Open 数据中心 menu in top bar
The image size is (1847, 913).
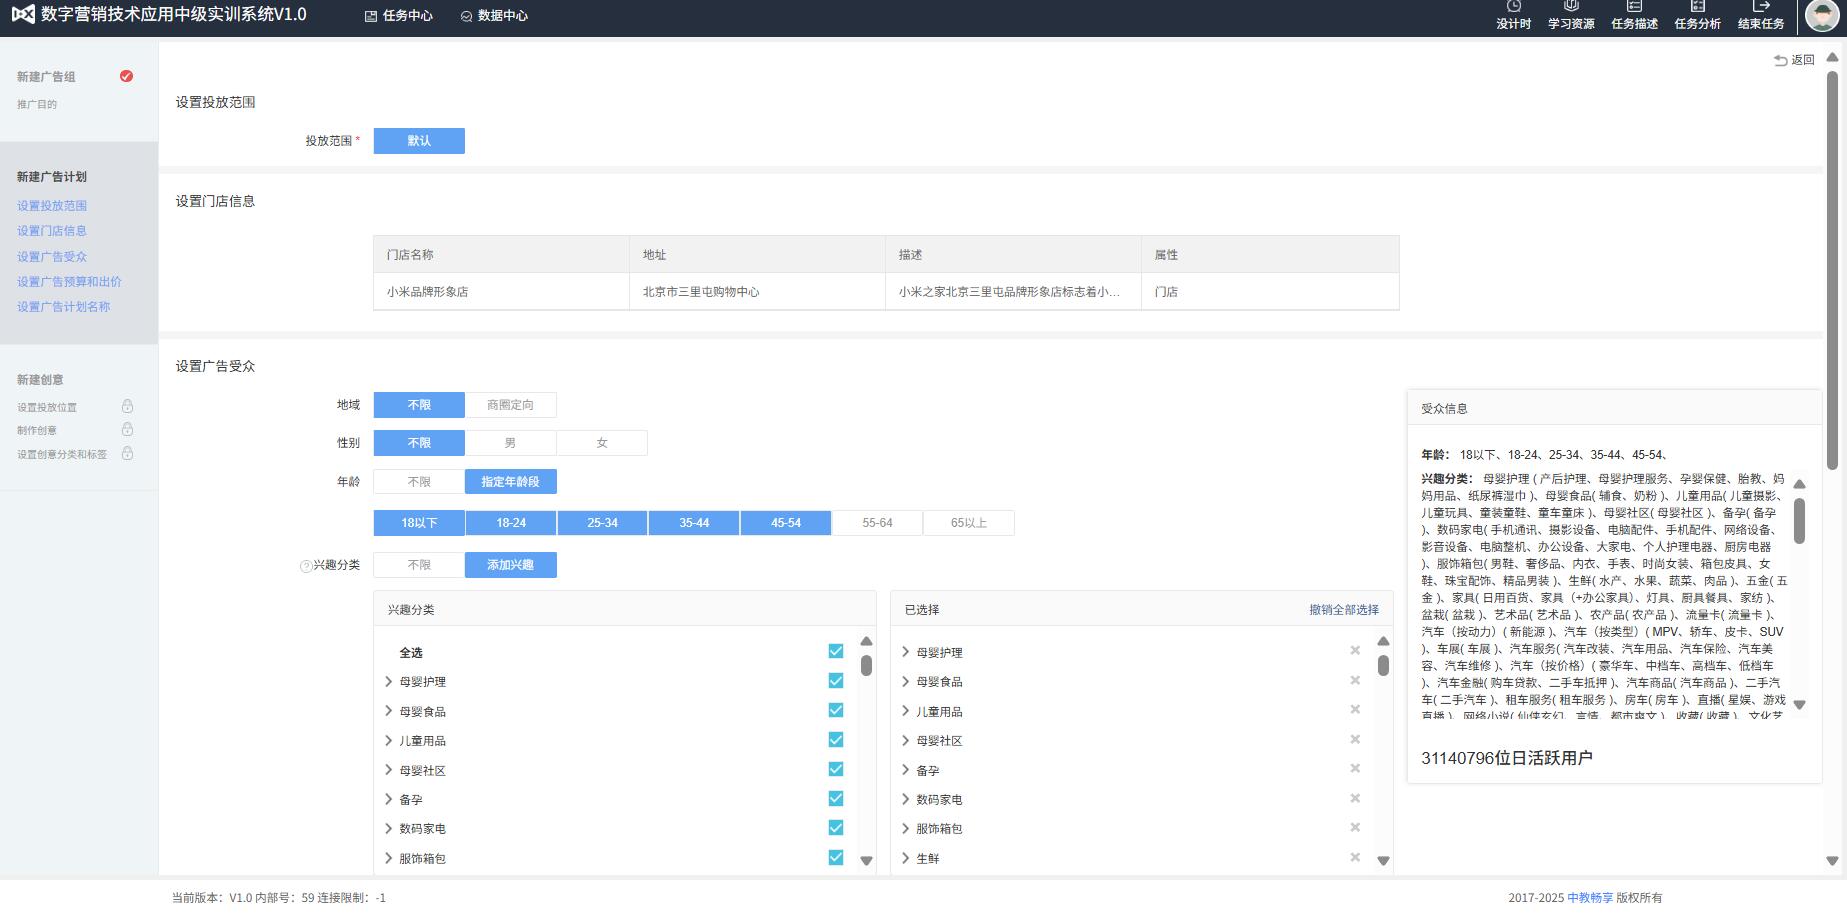coord(494,16)
